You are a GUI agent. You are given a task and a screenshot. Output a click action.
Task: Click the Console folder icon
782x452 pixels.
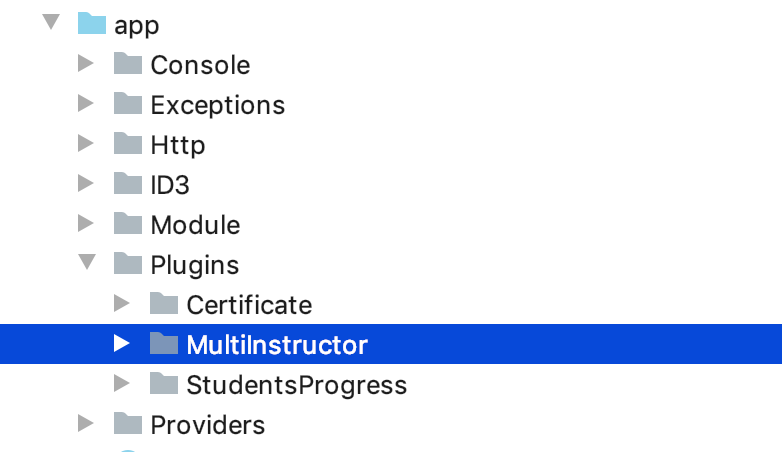pyautogui.click(x=128, y=63)
